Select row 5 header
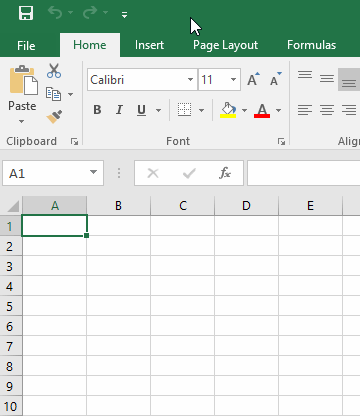The height and width of the screenshot is (416, 360). [10, 306]
